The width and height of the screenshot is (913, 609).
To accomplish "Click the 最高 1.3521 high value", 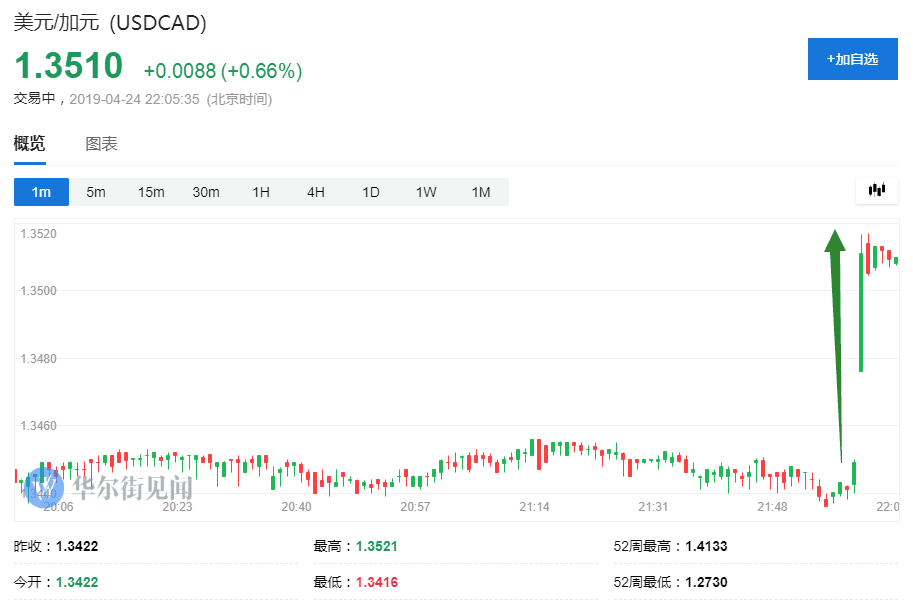I will click(x=375, y=547).
